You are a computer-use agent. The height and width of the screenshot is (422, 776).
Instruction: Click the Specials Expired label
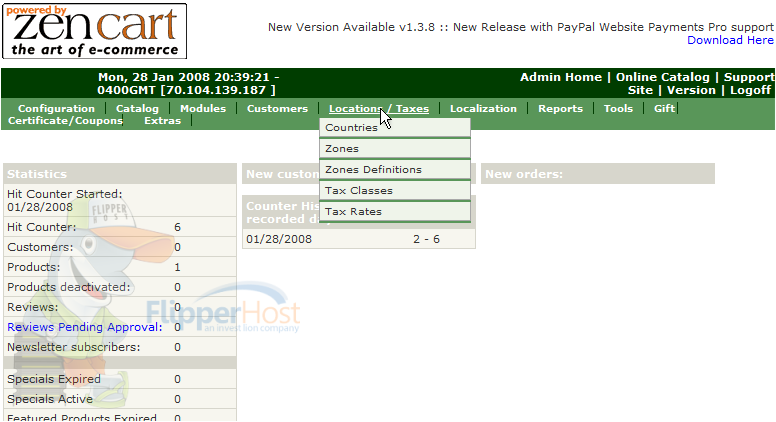coord(54,379)
